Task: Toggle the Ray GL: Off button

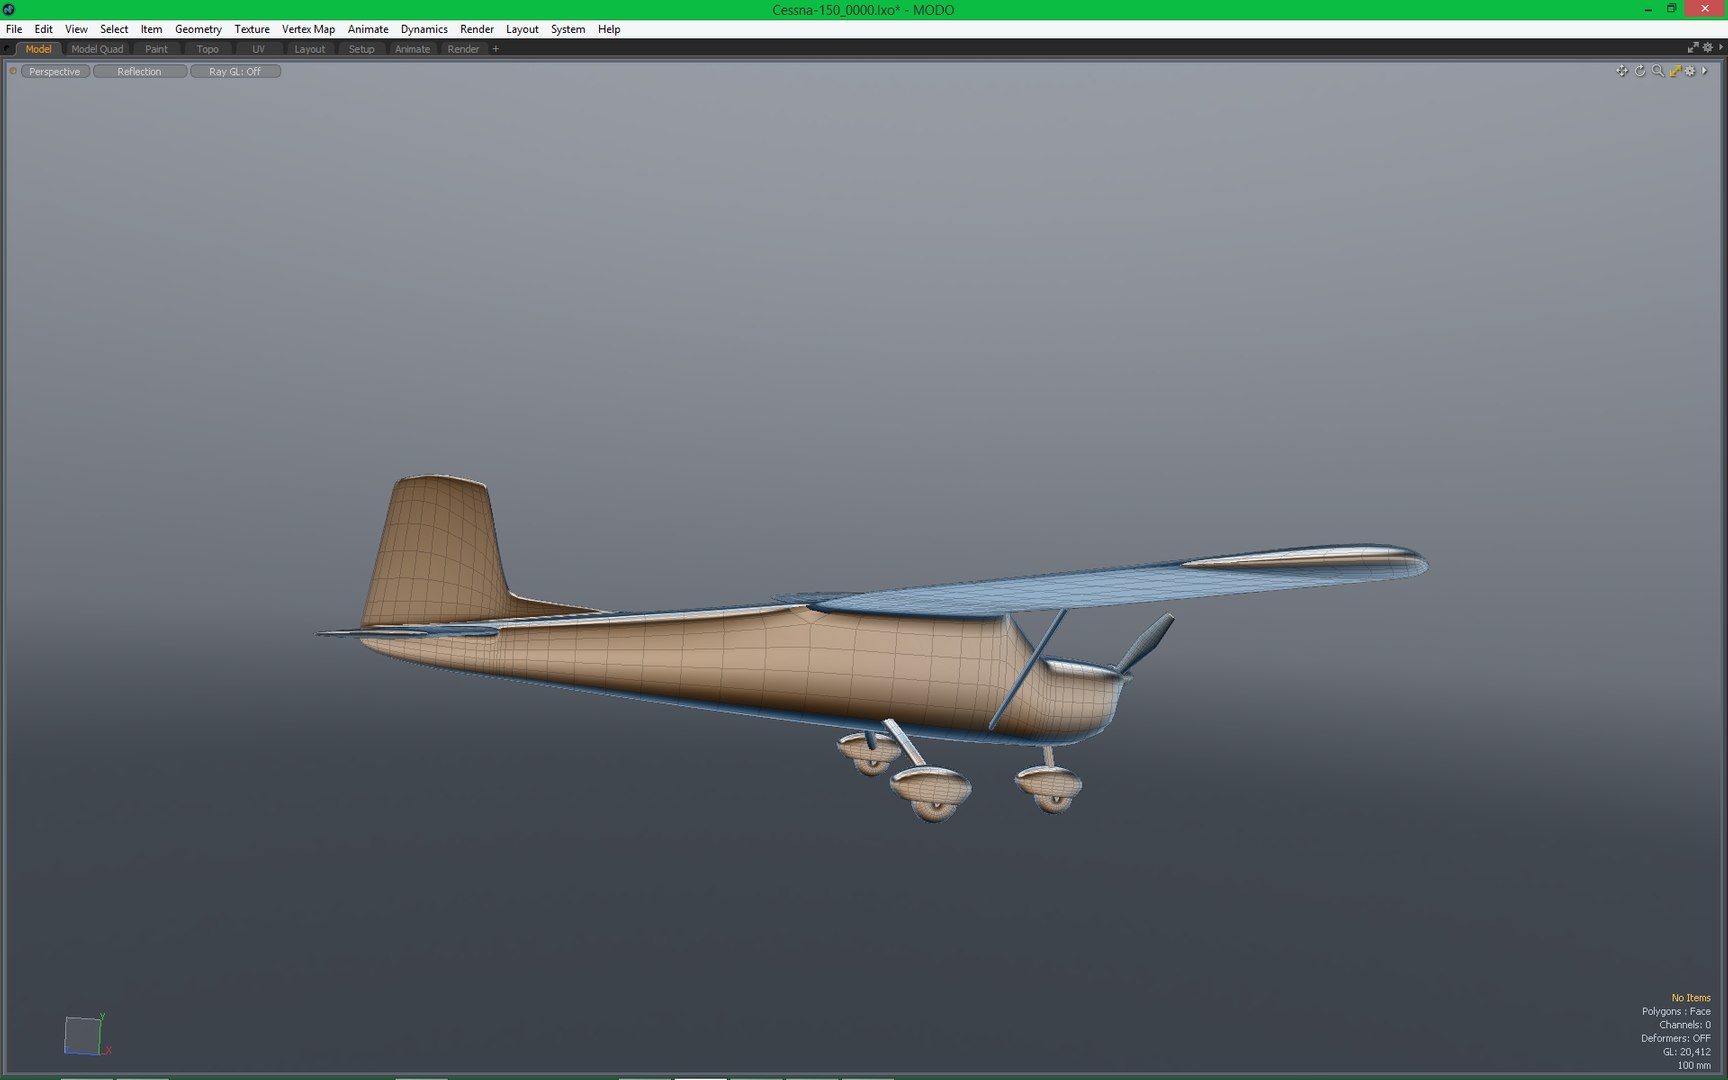Action: point(235,71)
